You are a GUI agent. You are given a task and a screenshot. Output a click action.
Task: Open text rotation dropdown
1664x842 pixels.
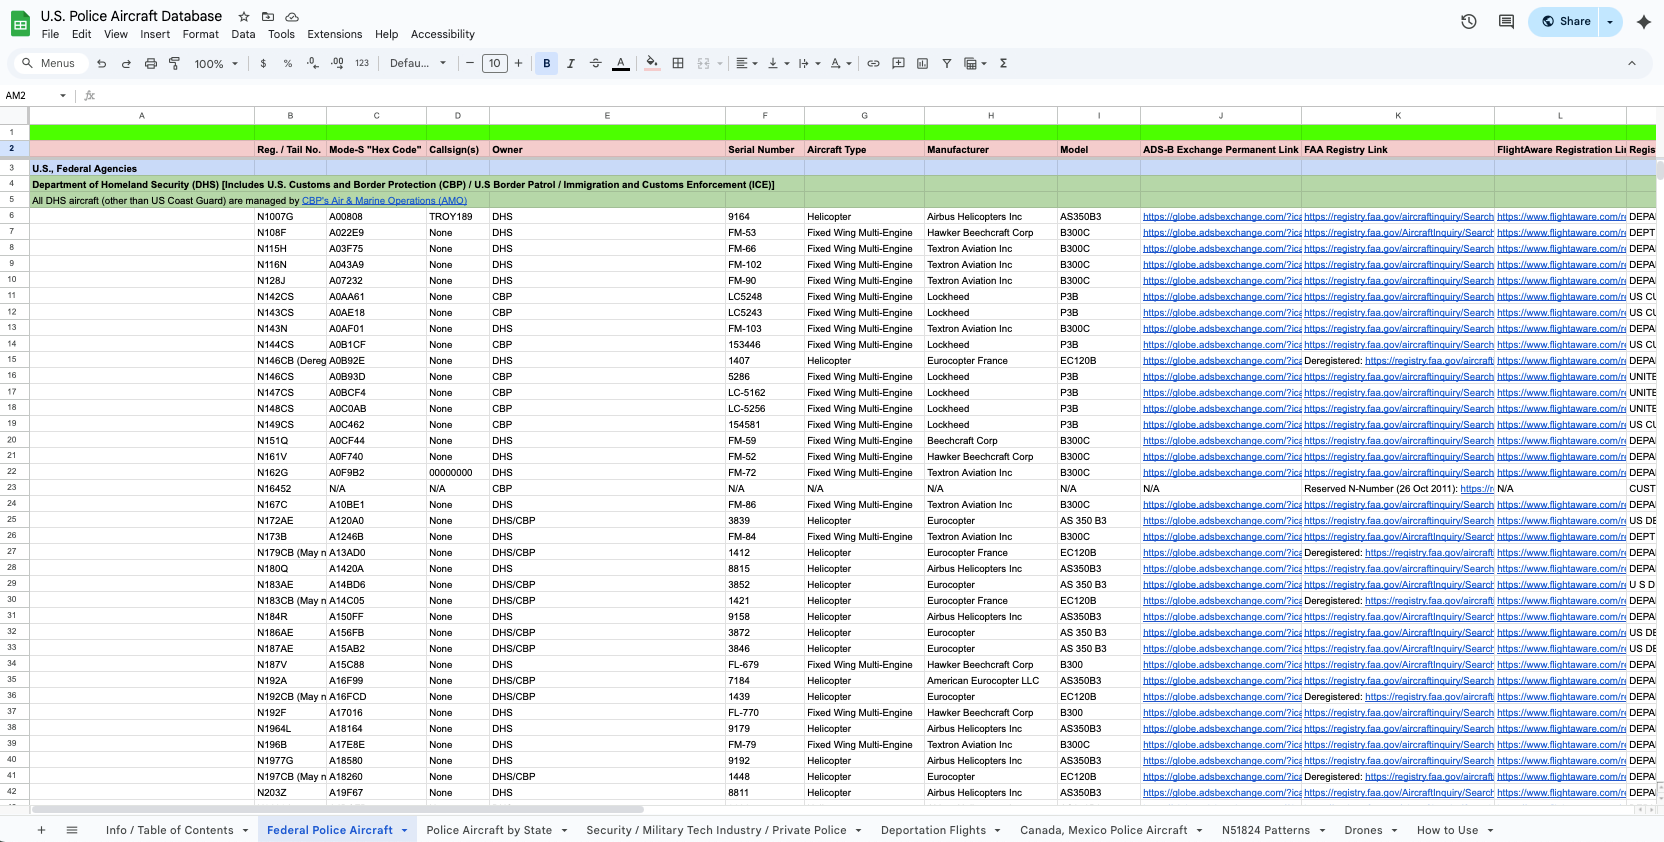tap(841, 63)
